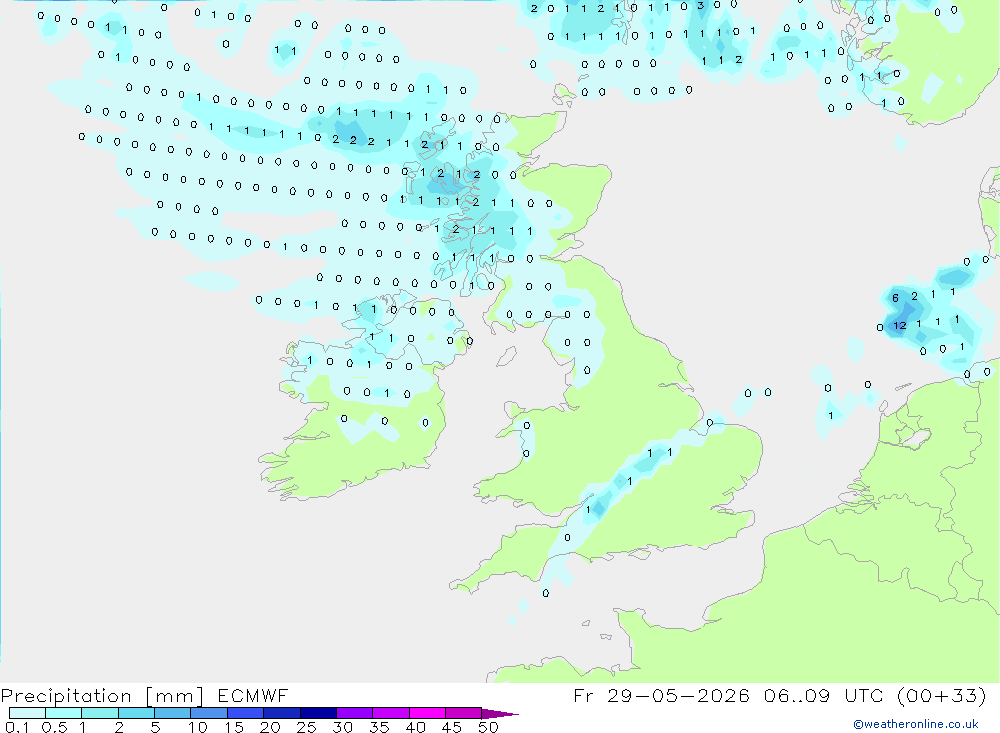Select the 35–40 mm legend swatch

[390, 713]
